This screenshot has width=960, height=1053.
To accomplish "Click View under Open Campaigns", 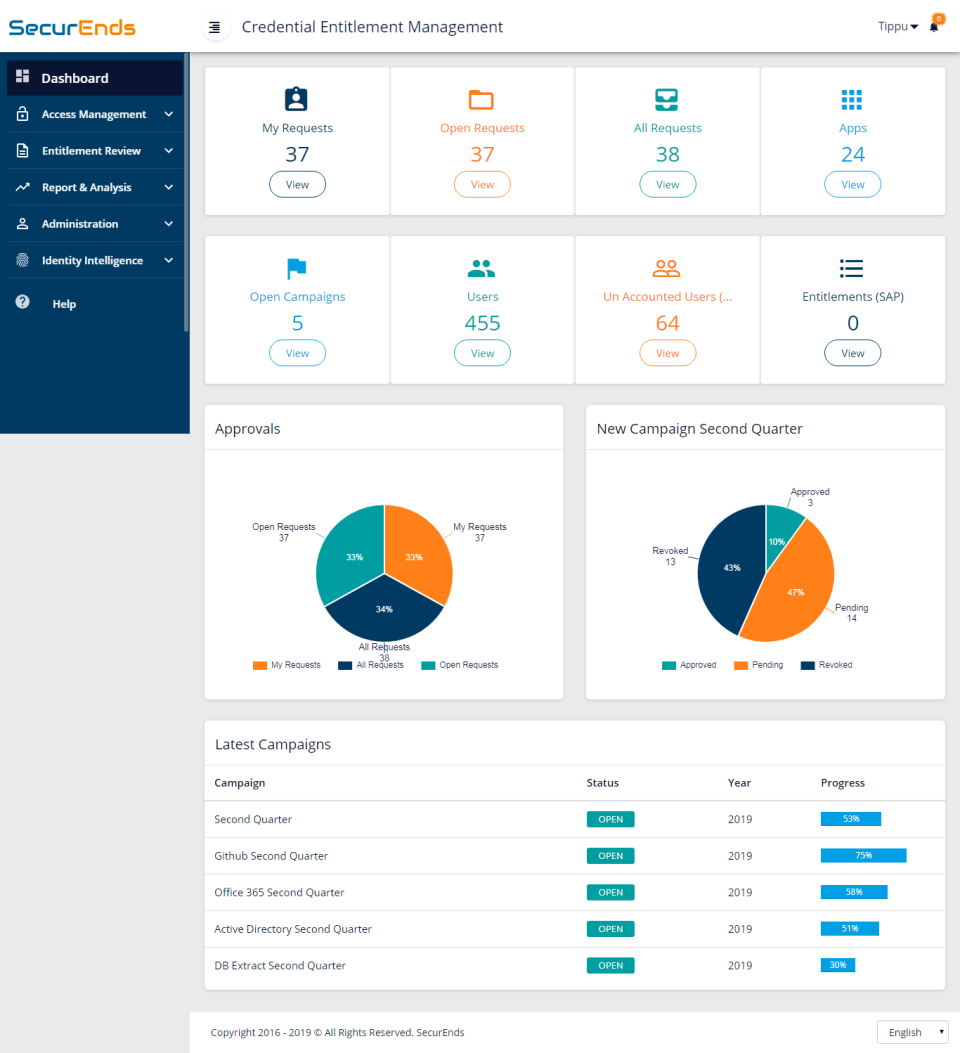I will point(296,352).
